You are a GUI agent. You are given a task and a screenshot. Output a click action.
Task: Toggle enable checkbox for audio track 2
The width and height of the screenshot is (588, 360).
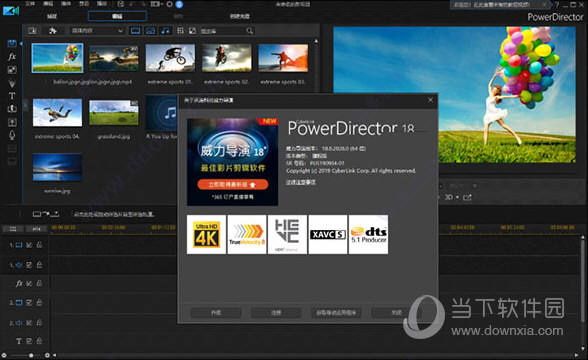(x=29, y=322)
